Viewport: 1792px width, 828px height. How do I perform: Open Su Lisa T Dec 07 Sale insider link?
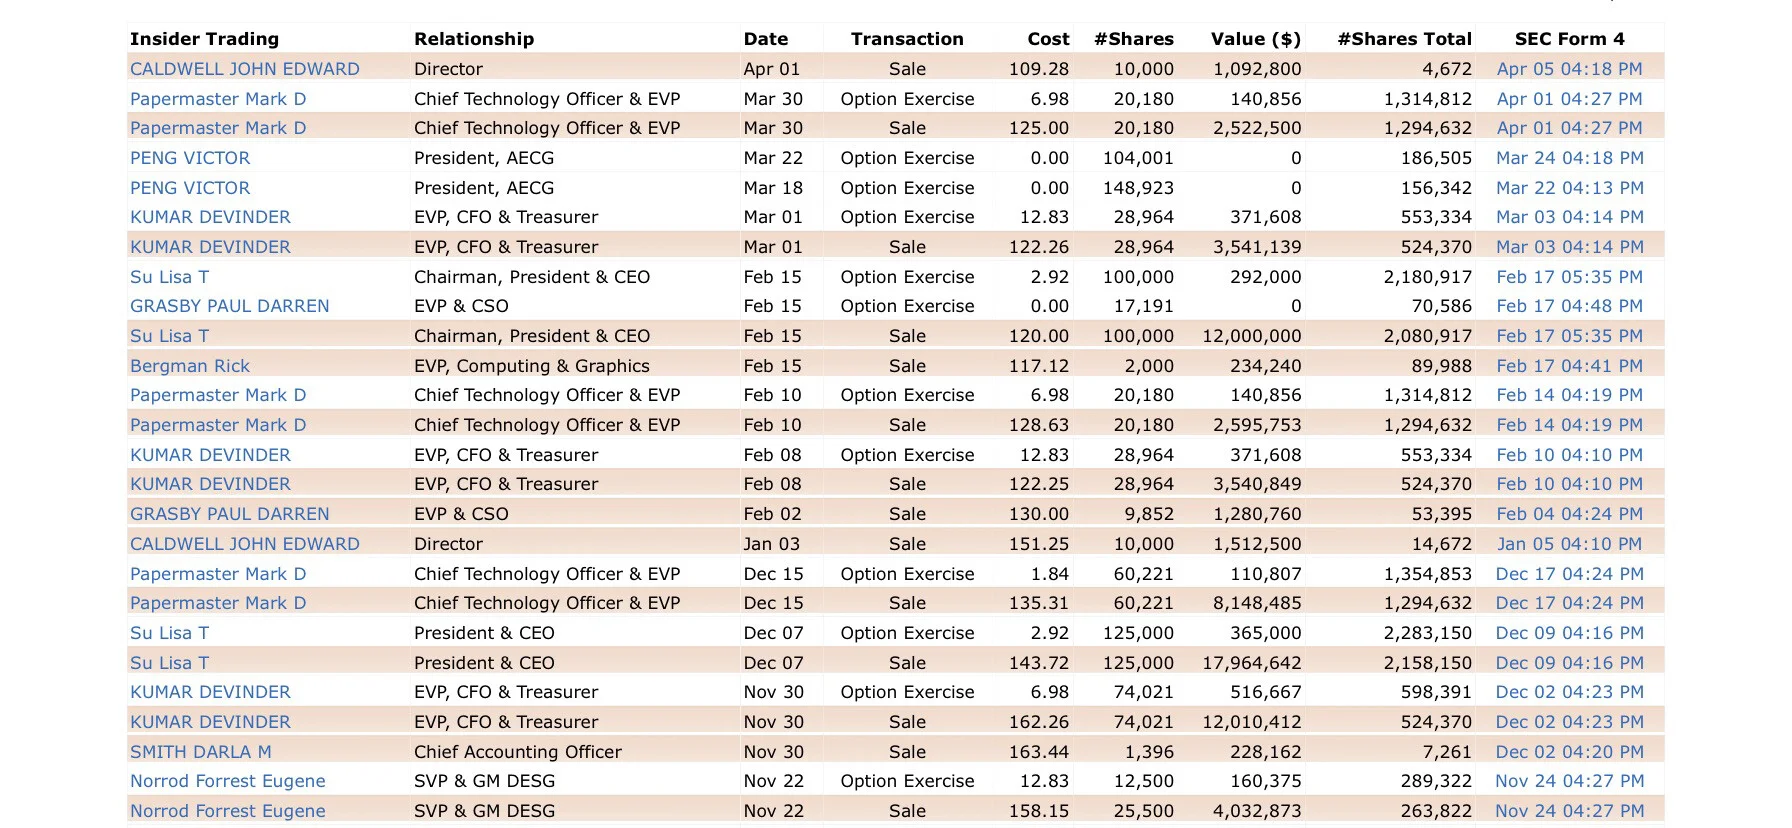tap(170, 663)
